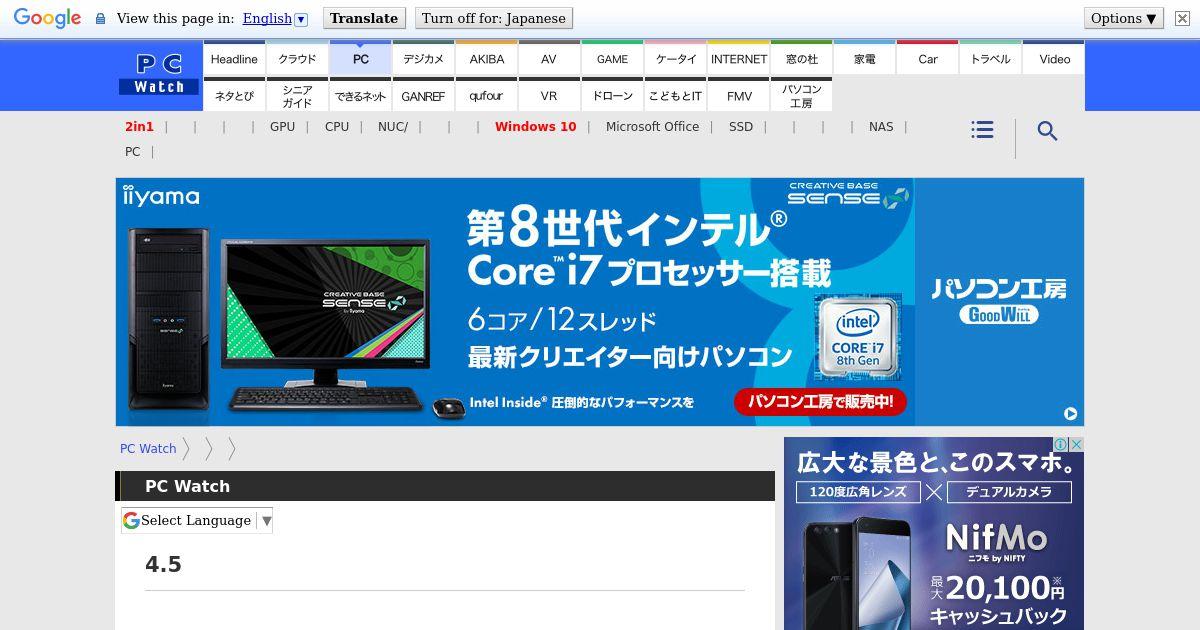This screenshot has height=630, width=1200.
Task: Open the できるネット tab
Action: point(360,95)
